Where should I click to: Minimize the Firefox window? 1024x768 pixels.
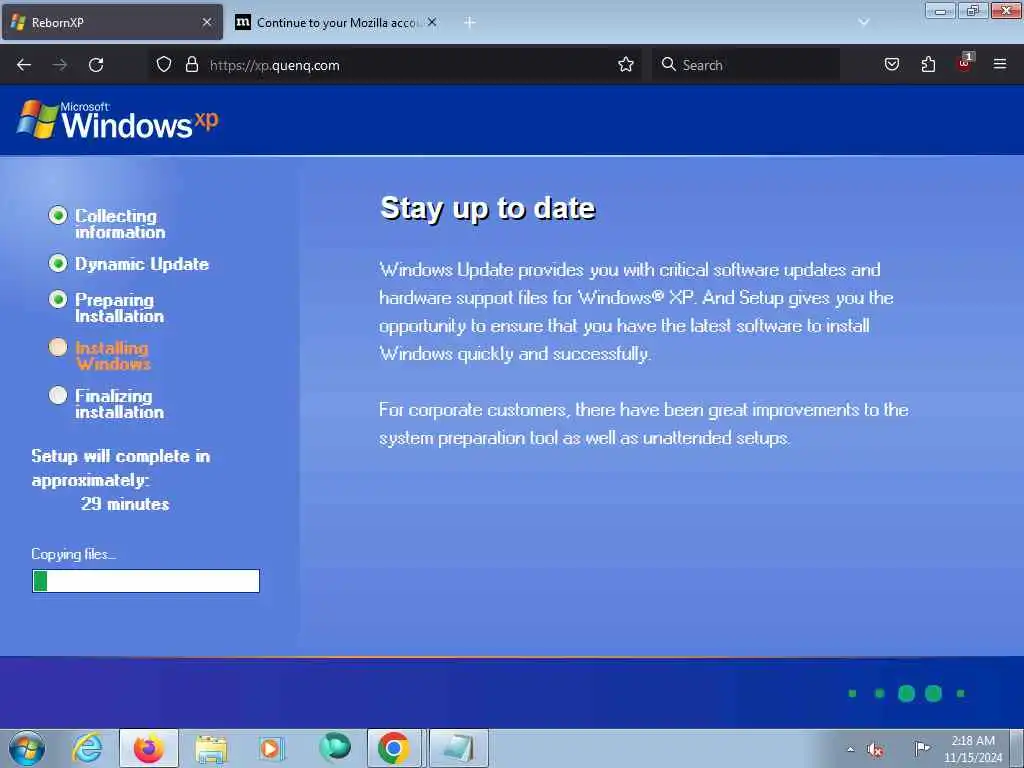tap(940, 10)
